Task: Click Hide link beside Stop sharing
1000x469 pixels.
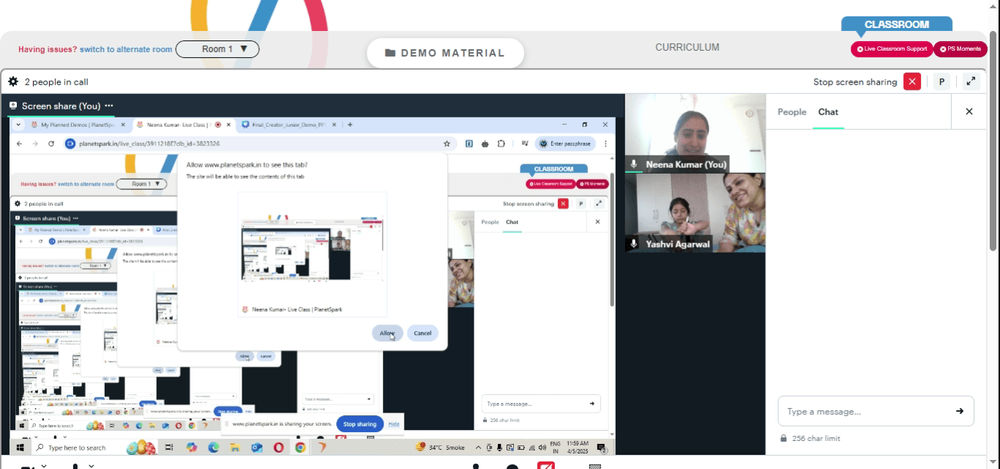Action: (394, 424)
